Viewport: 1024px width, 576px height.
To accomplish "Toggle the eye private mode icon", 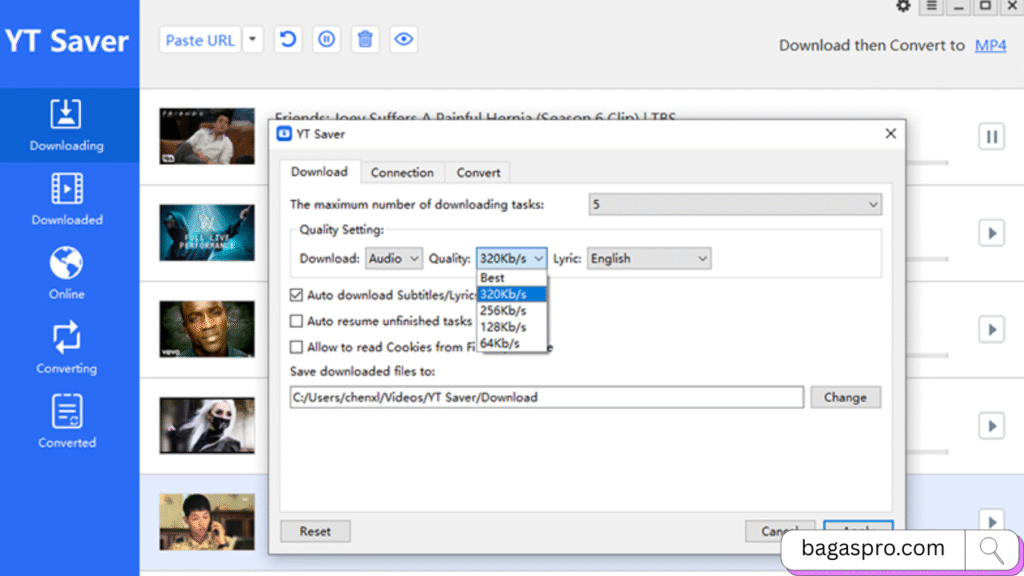I will pos(404,40).
